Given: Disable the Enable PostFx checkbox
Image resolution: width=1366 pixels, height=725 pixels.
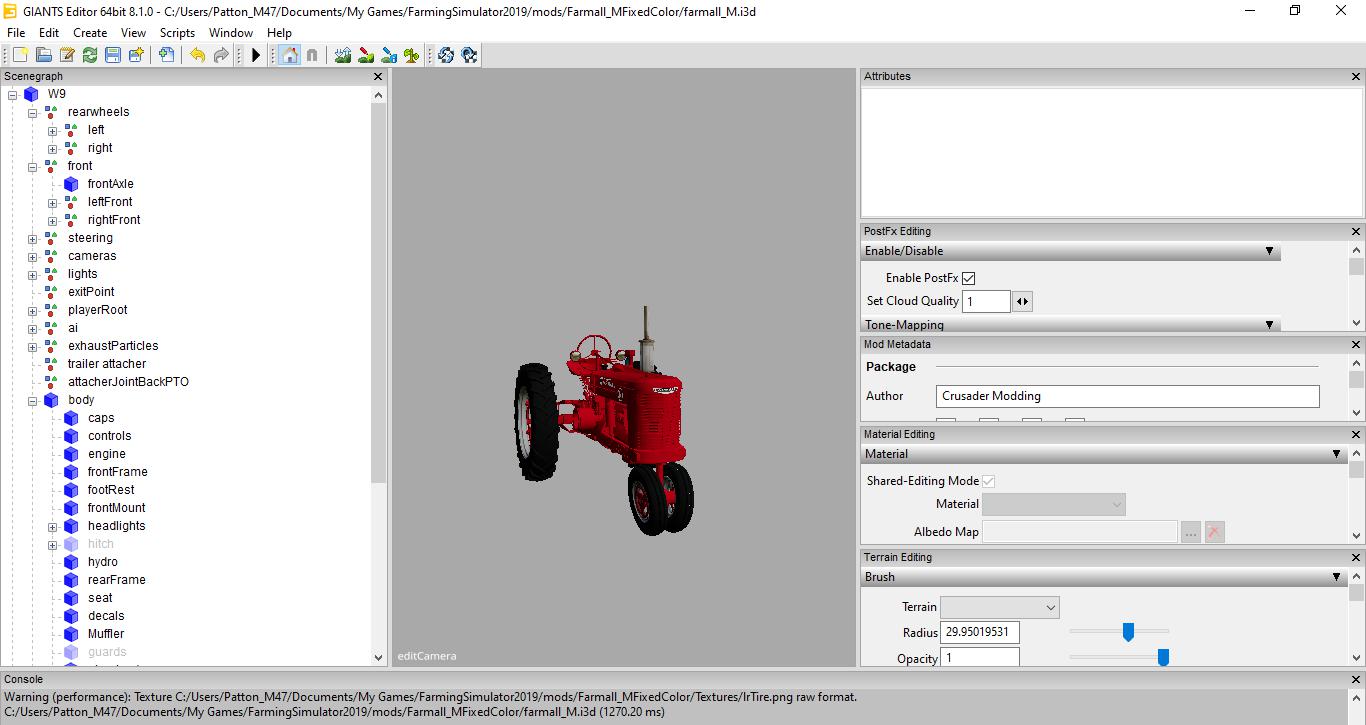Looking at the screenshot, I should tap(968, 278).
